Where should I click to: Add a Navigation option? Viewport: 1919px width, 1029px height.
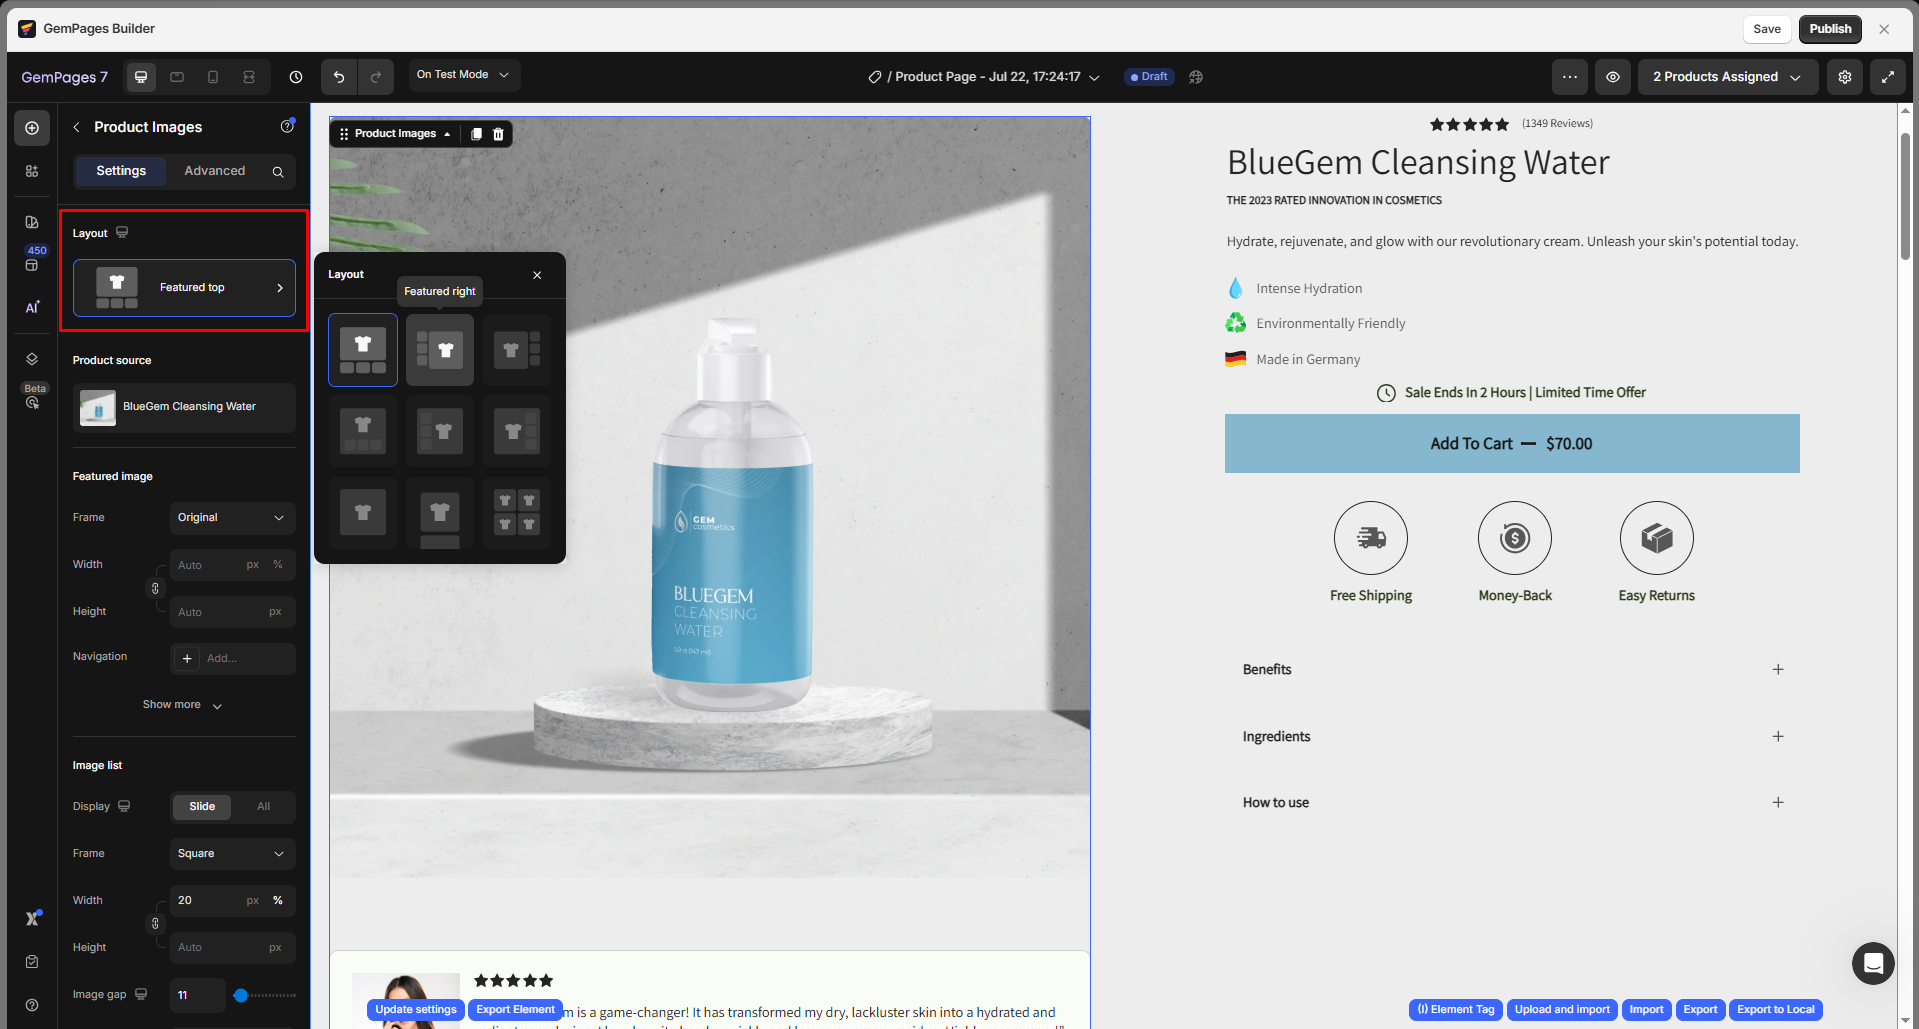click(232, 659)
